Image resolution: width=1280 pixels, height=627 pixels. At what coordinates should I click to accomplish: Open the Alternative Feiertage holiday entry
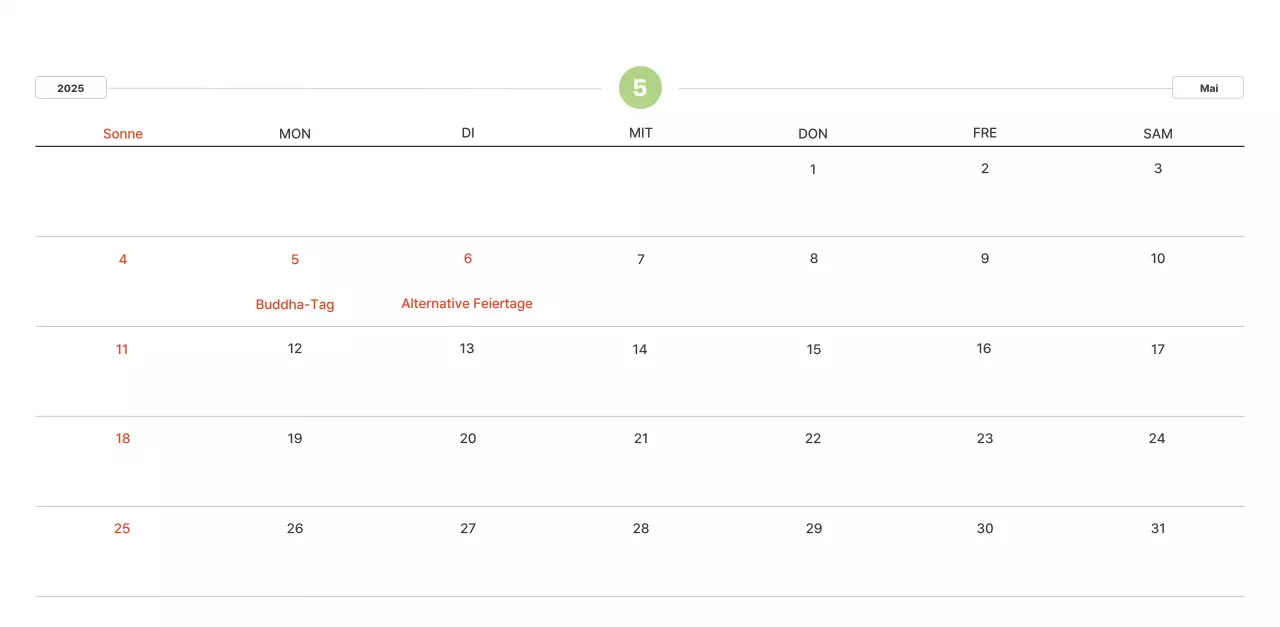[x=467, y=303]
